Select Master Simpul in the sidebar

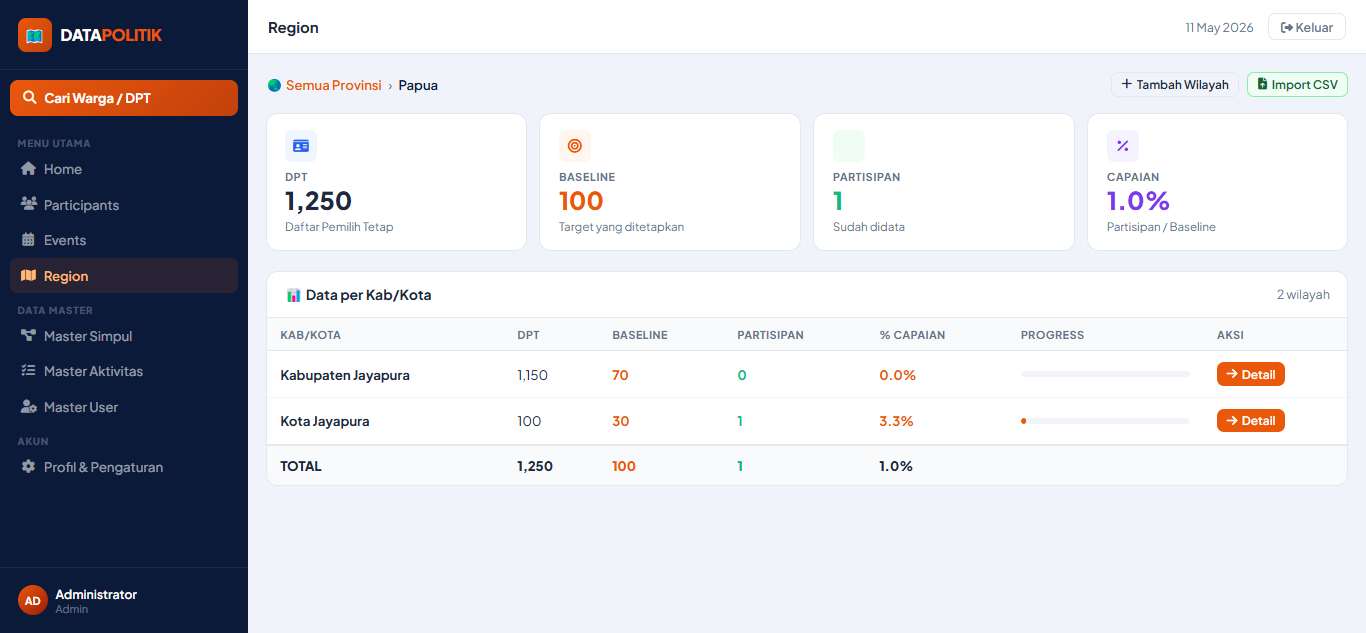click(x=124, y=336)
